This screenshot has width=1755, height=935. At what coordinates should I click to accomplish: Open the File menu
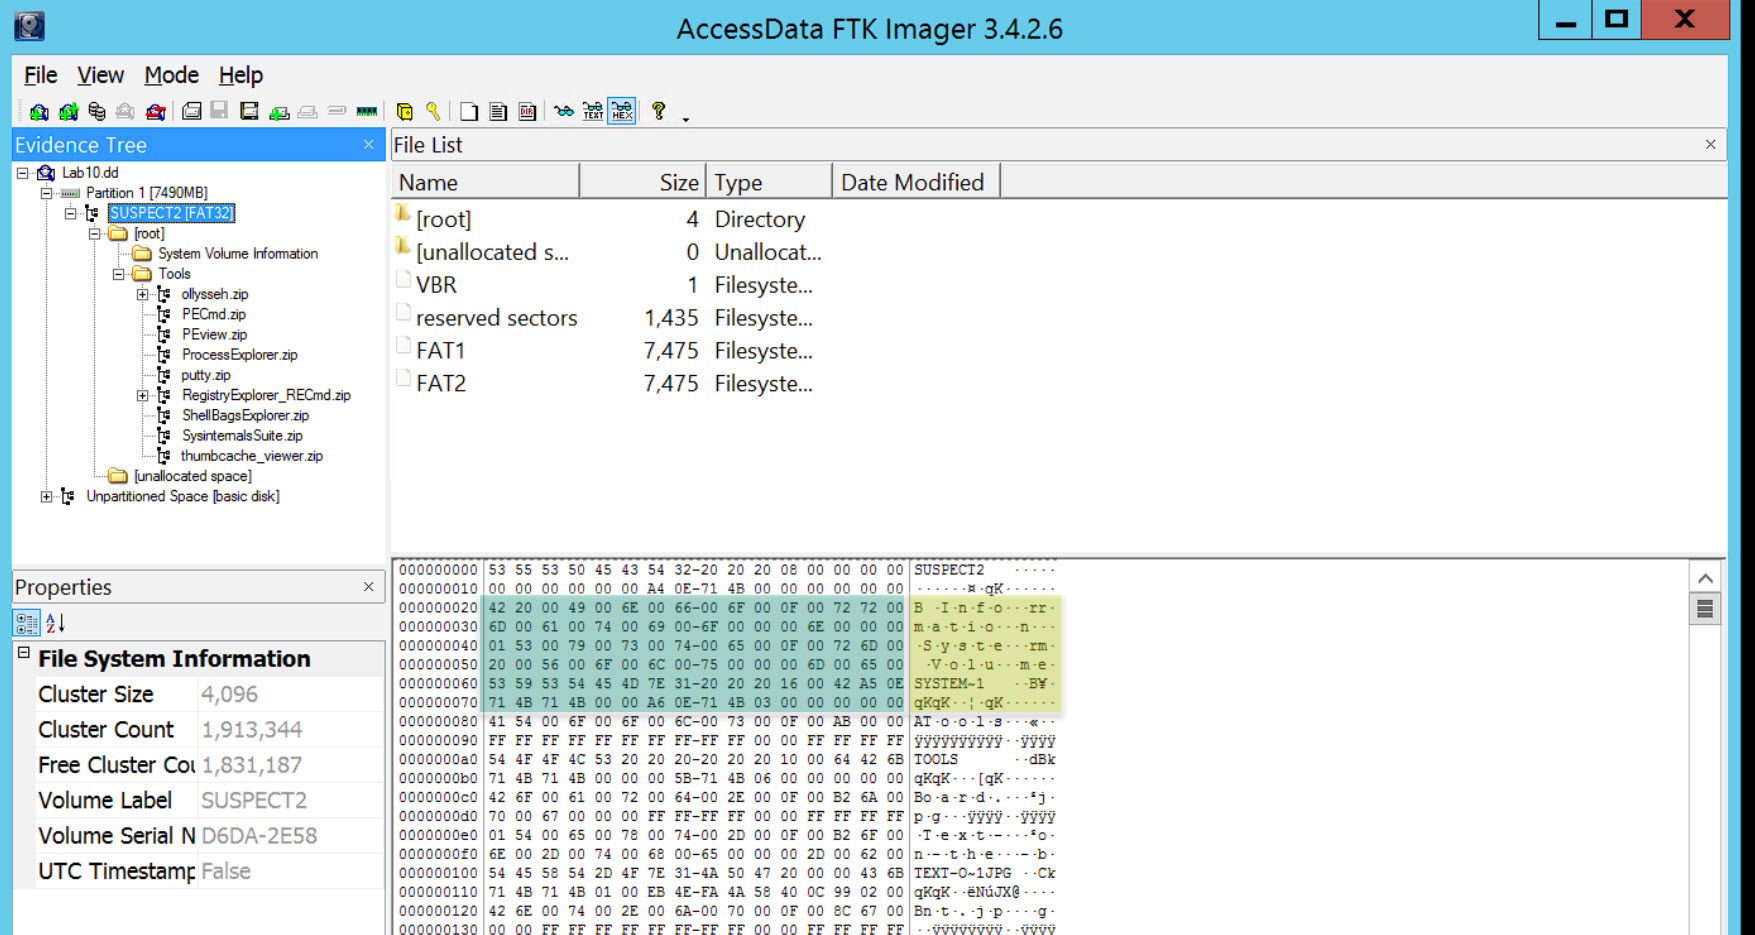40,75
